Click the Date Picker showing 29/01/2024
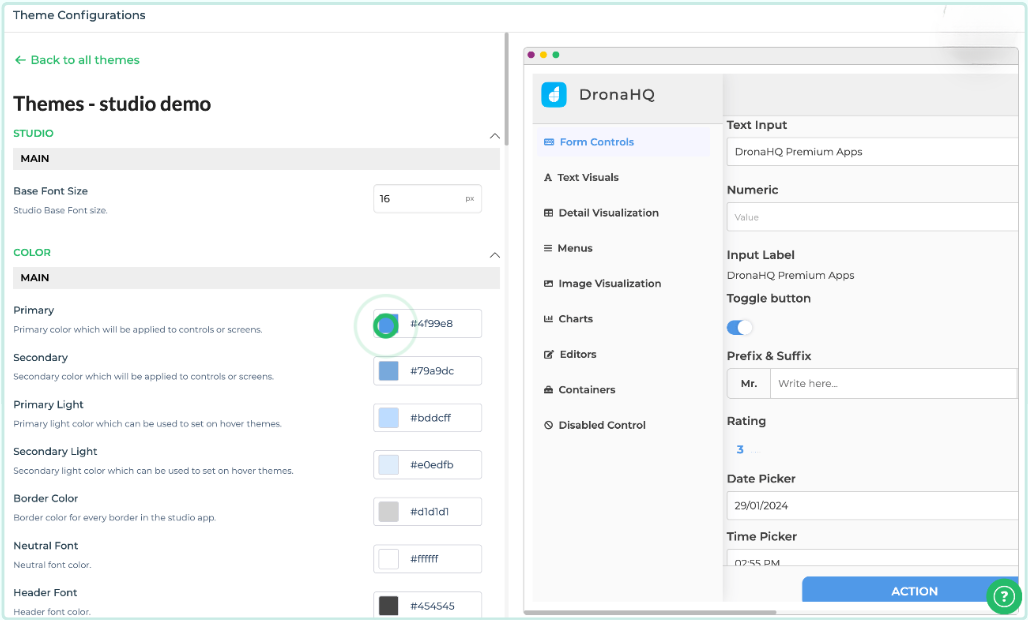1028x620 pixels. (x=871, y=505)
